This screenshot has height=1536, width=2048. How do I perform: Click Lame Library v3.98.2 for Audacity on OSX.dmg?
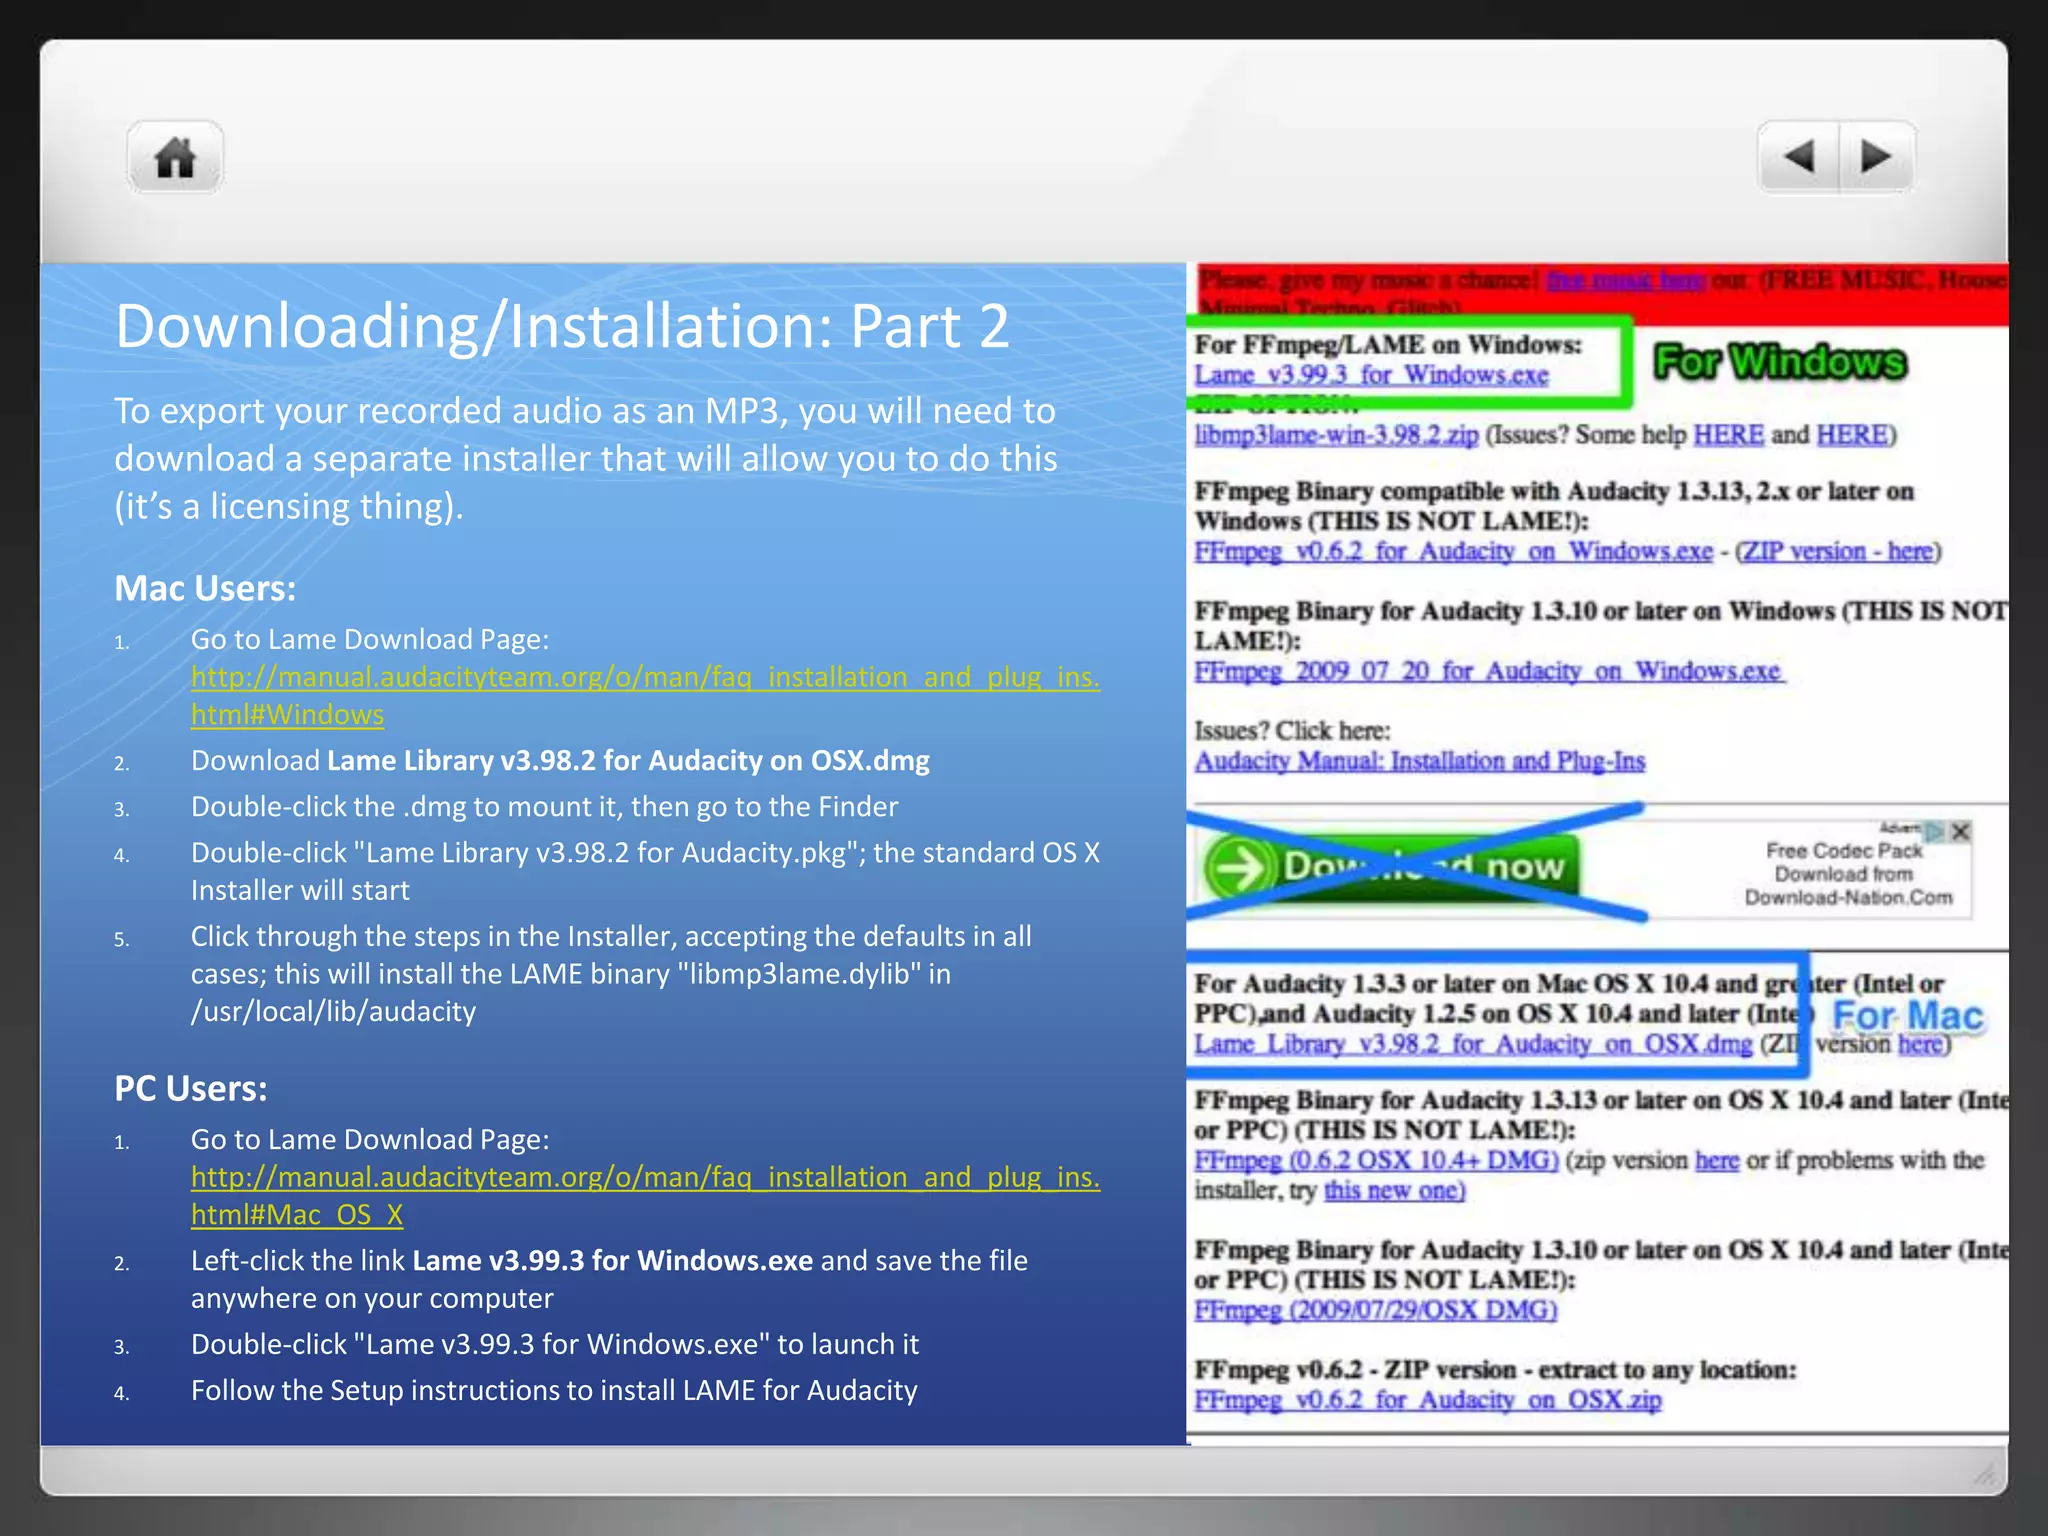(x=1472, y=1045)
